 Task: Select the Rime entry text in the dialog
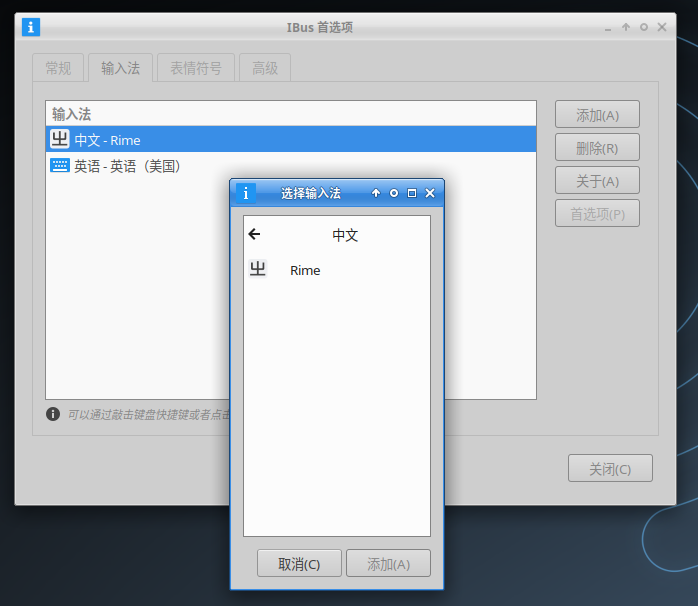click(x=305, y=270)
